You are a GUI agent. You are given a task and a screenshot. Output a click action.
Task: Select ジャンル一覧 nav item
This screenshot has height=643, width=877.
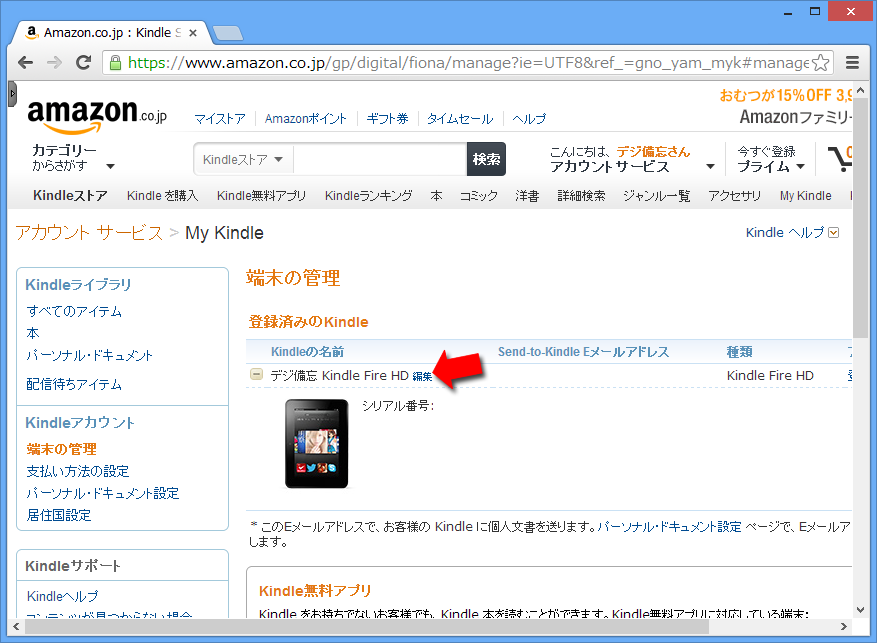657,196
